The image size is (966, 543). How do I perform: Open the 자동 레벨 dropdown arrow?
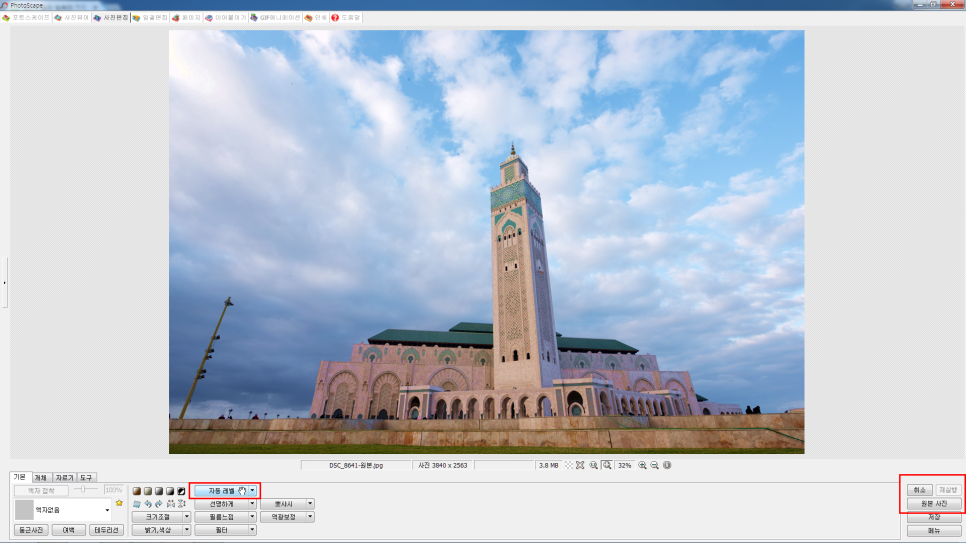[x=253, y=491]
